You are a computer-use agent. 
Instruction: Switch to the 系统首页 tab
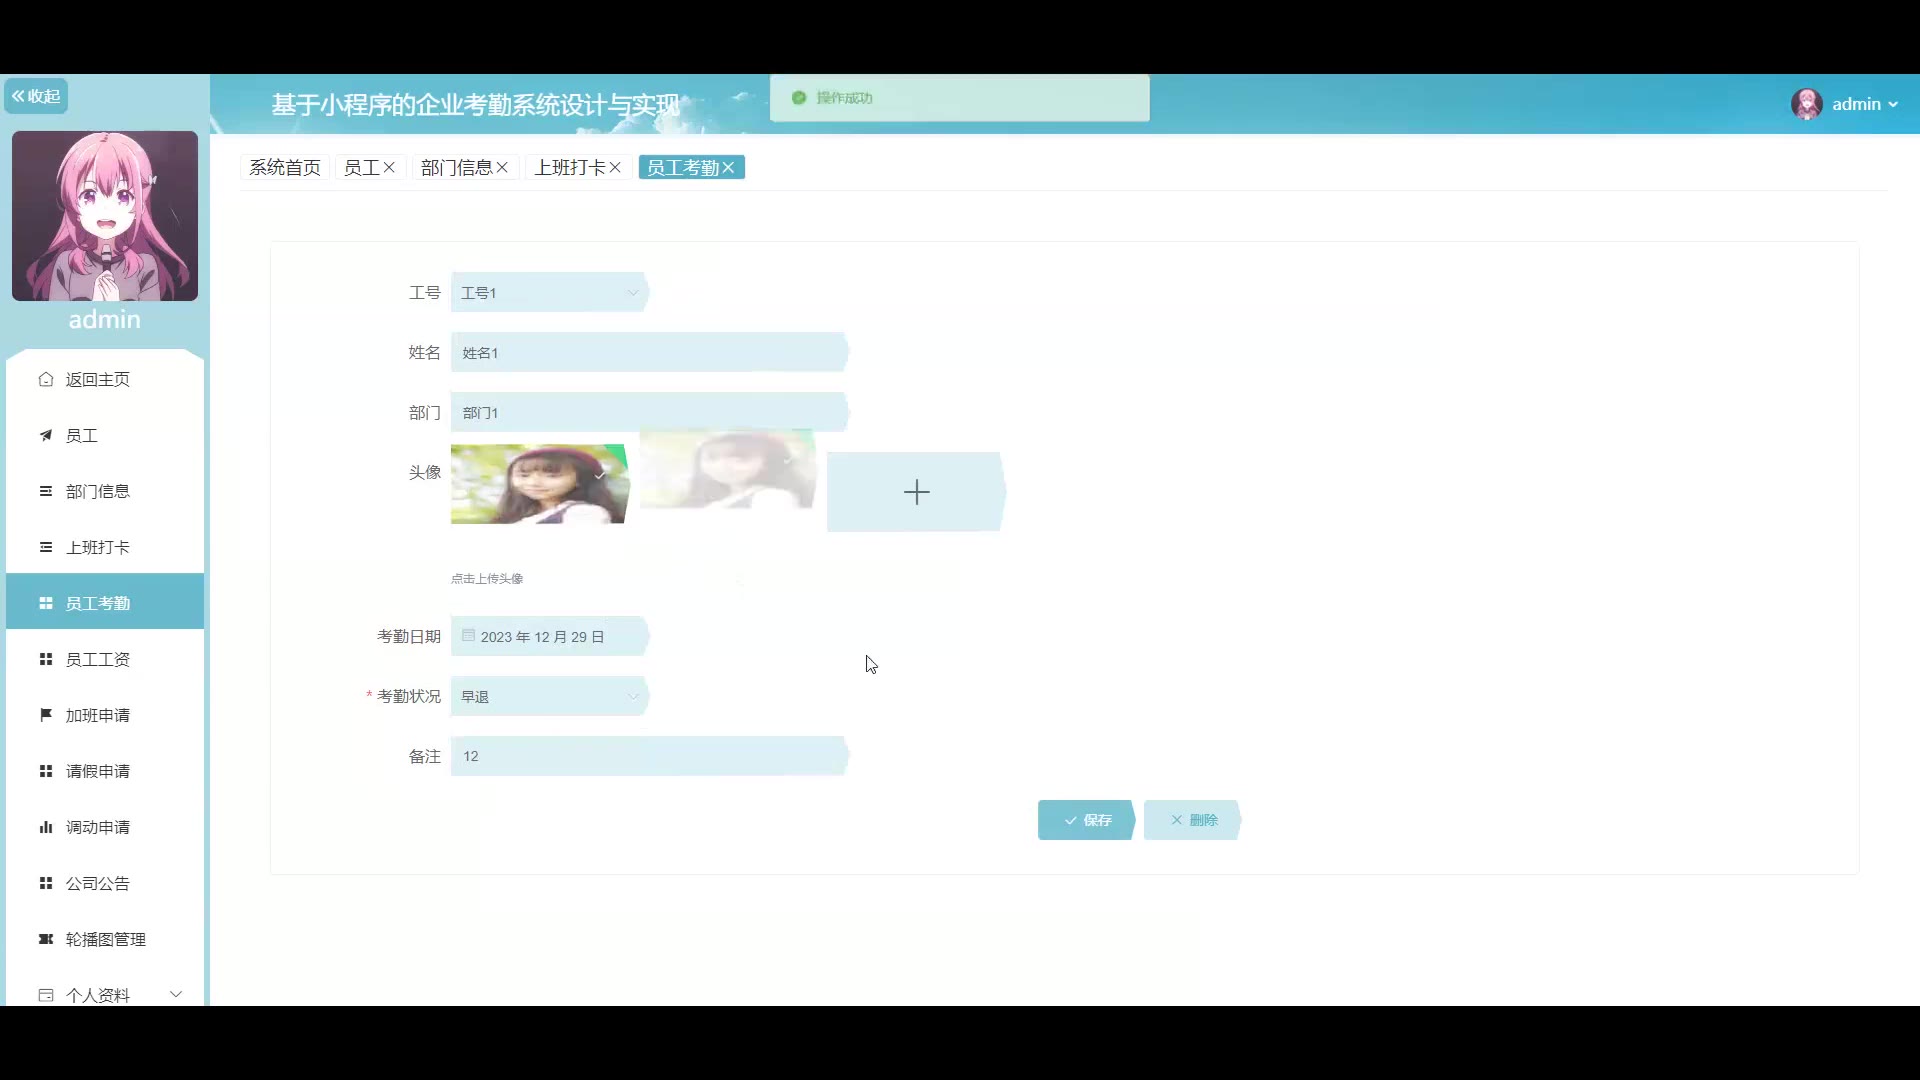(285, 168)
